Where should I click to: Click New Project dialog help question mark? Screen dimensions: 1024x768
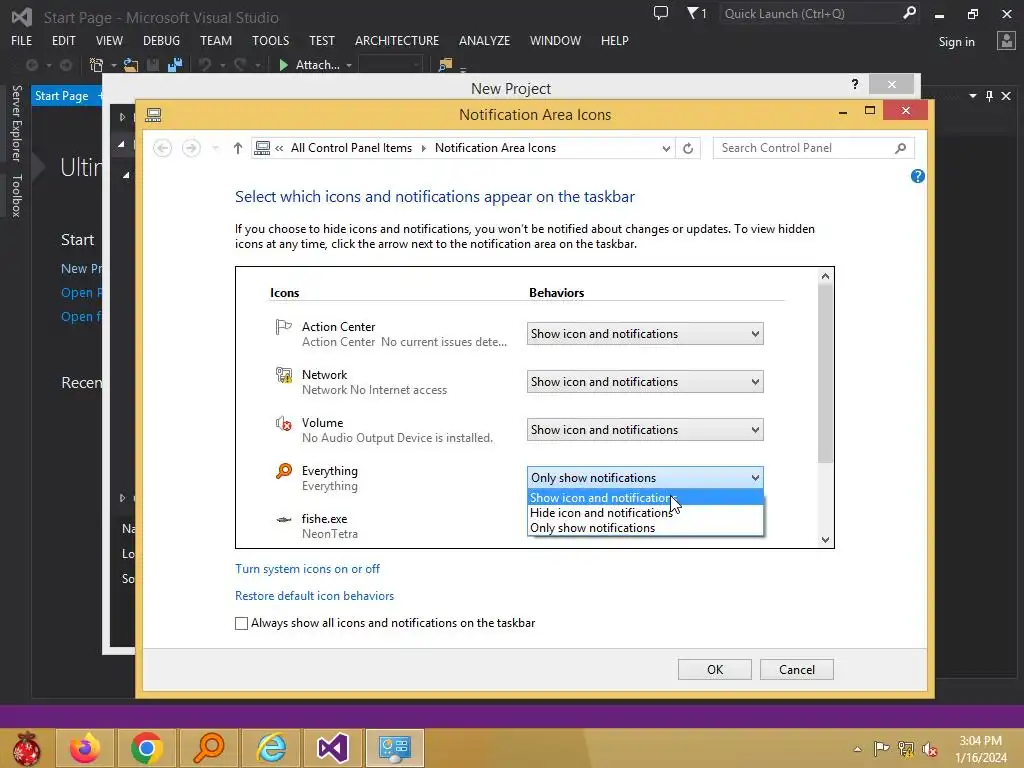pyautogui.click(x=855, y=84)
